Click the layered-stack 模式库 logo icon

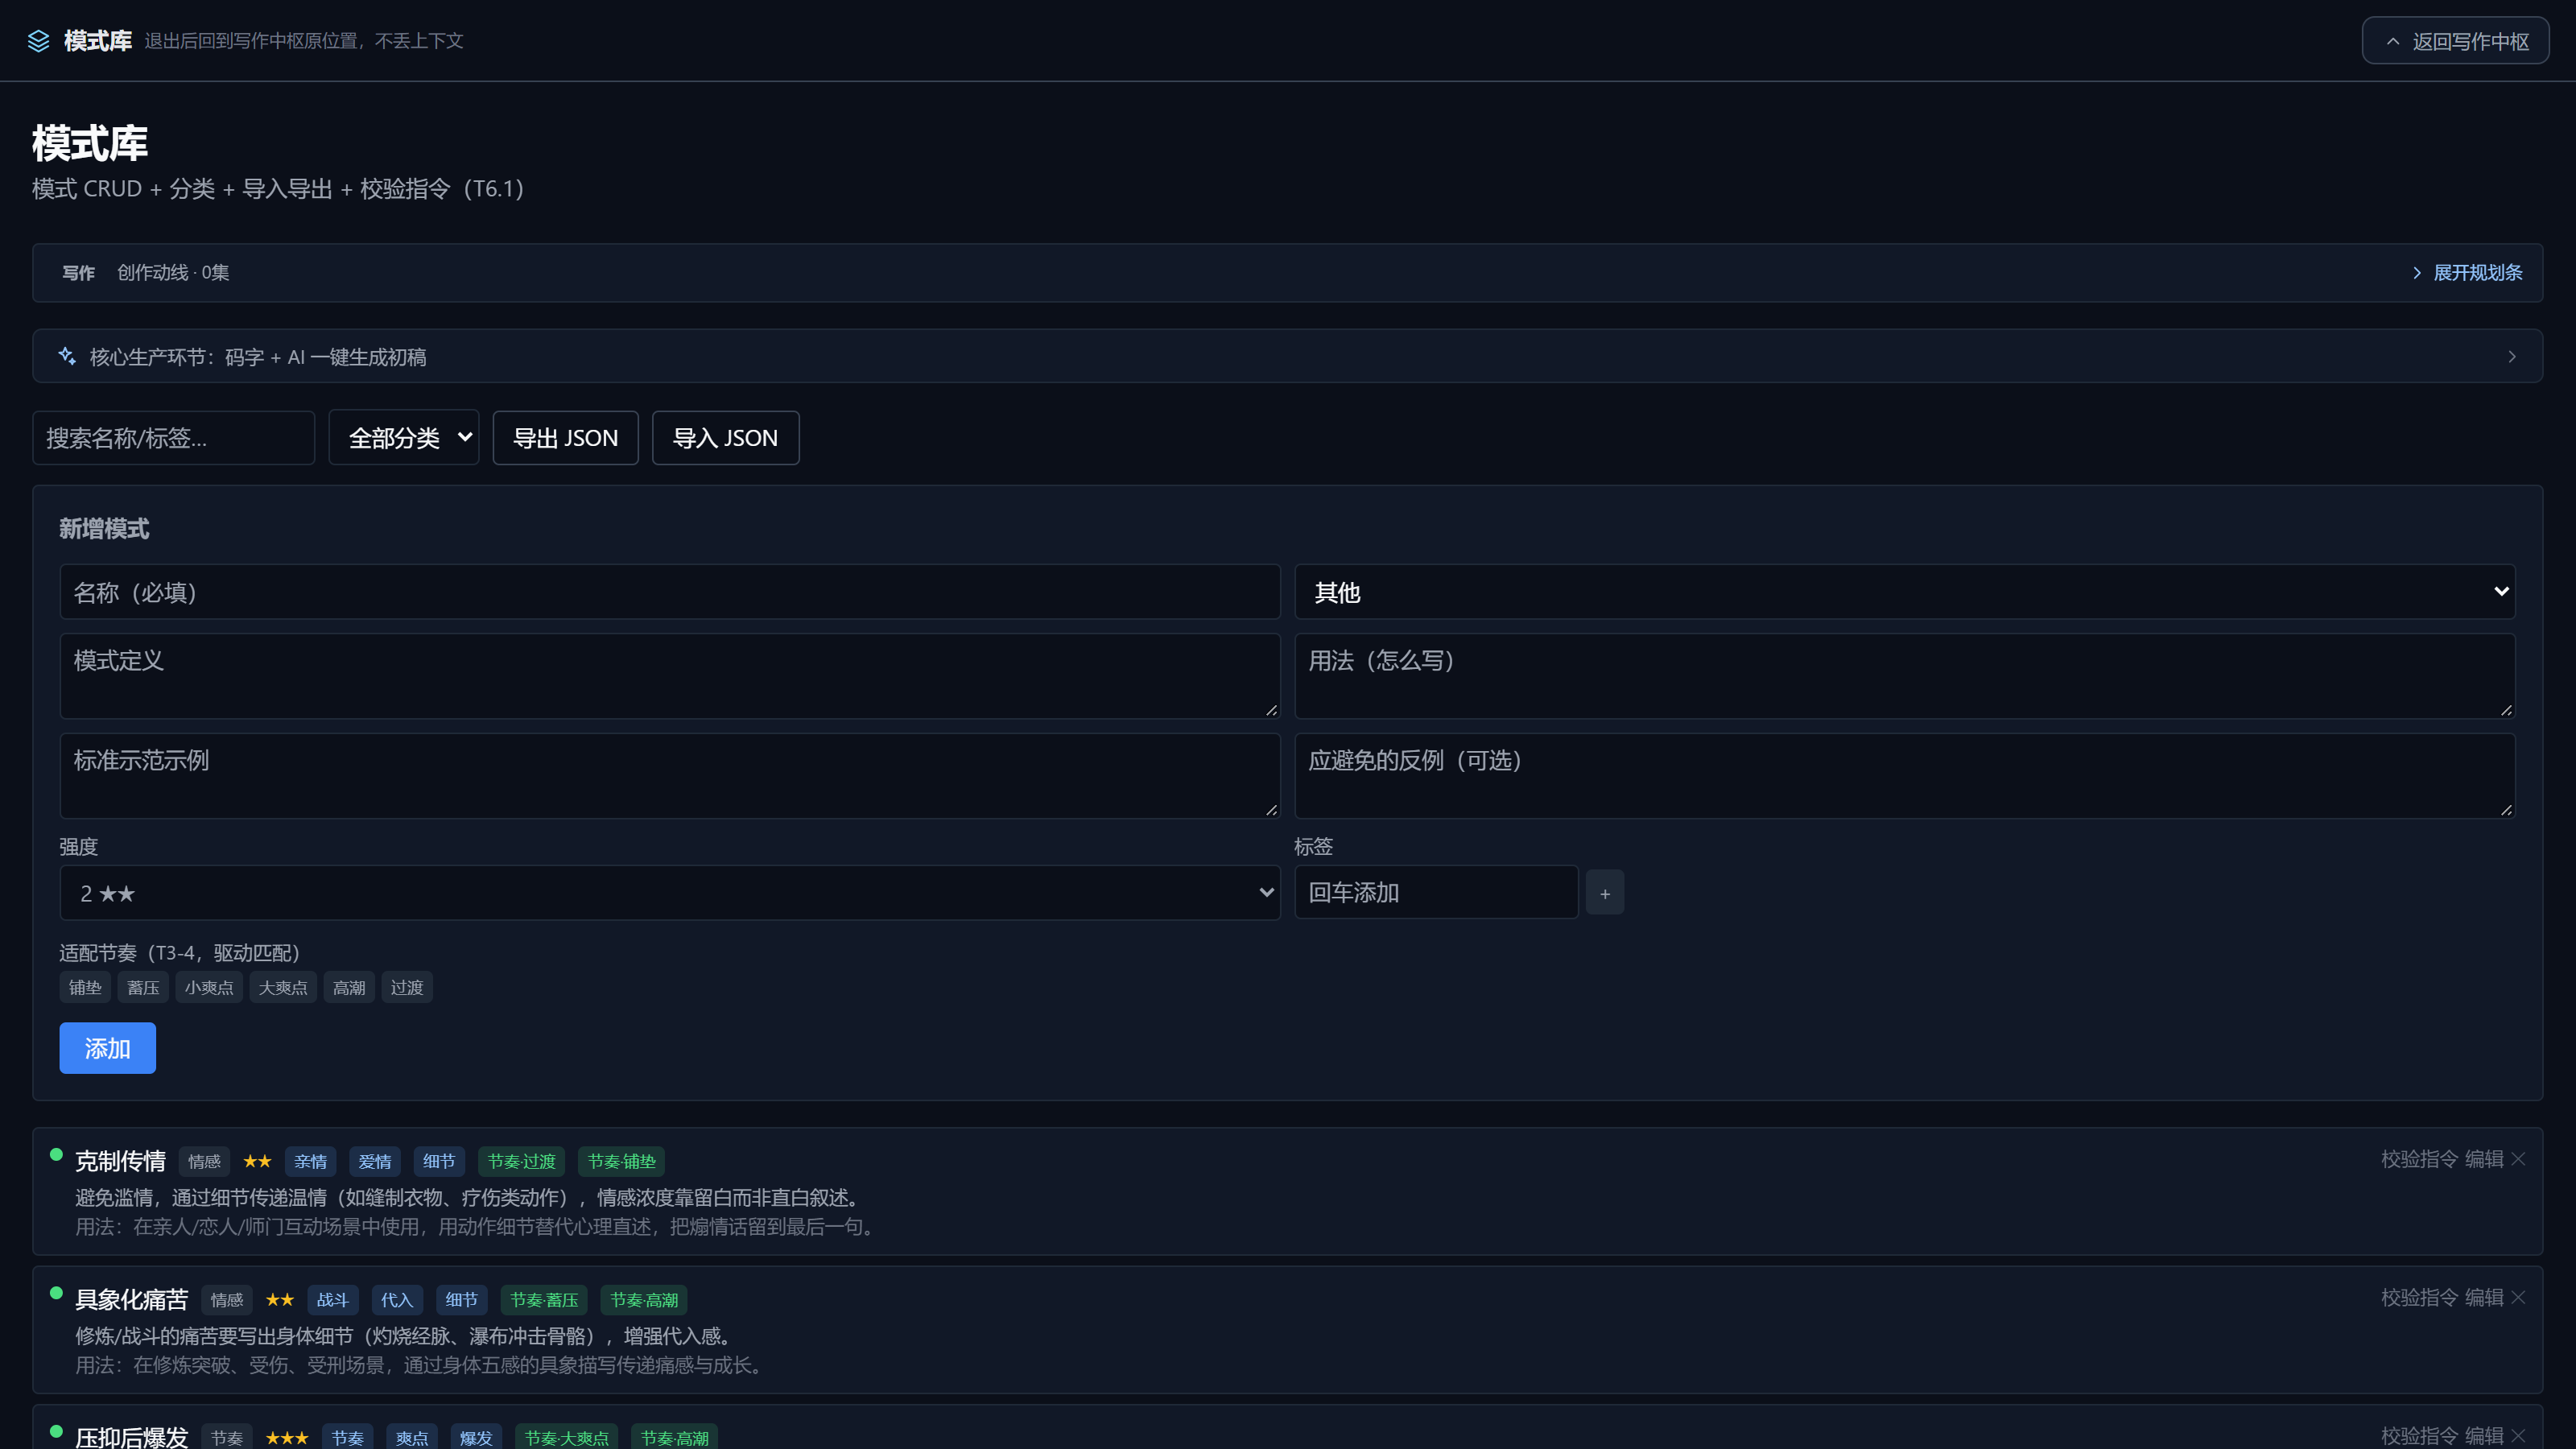(38, 41)
